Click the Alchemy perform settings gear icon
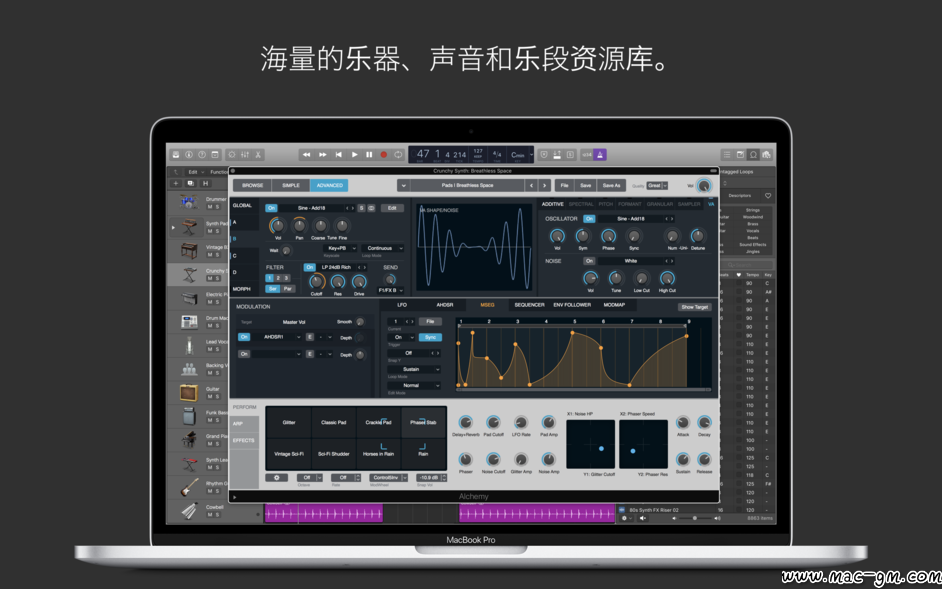The width and height of the screenshot is (942, 589). coord(276,478)
